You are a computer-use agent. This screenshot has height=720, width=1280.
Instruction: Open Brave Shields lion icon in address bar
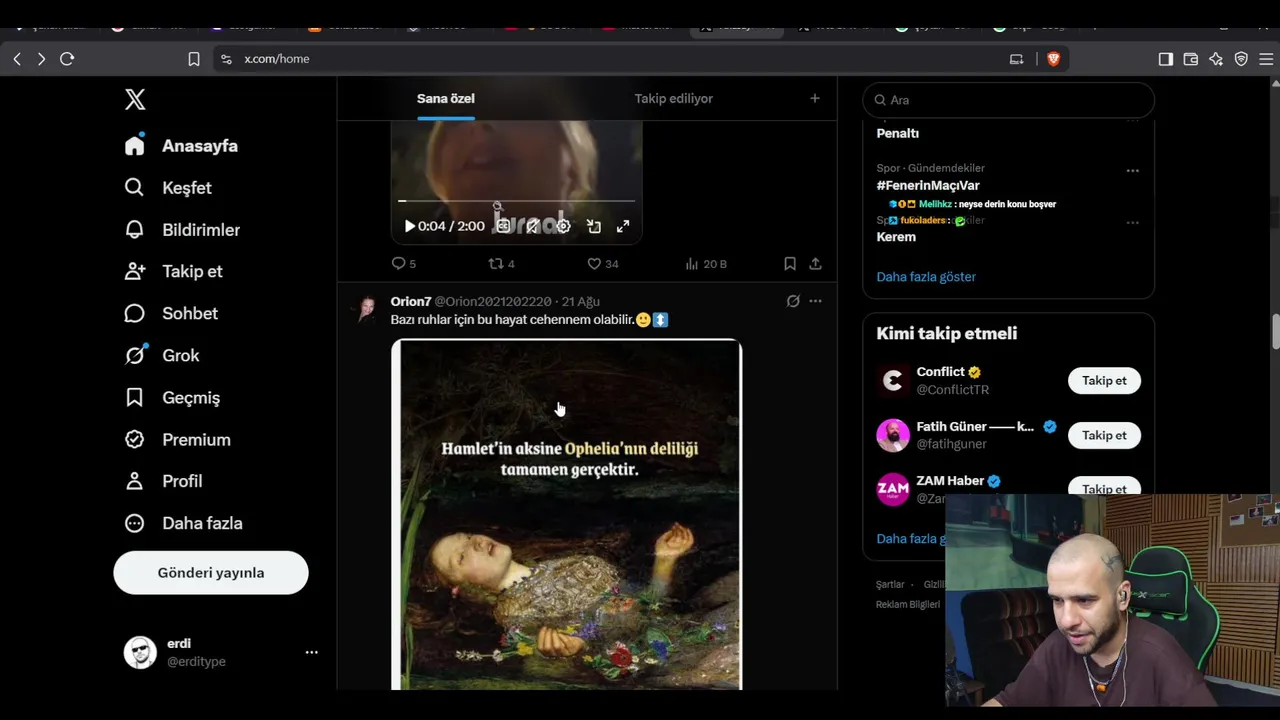(1053, 59)
